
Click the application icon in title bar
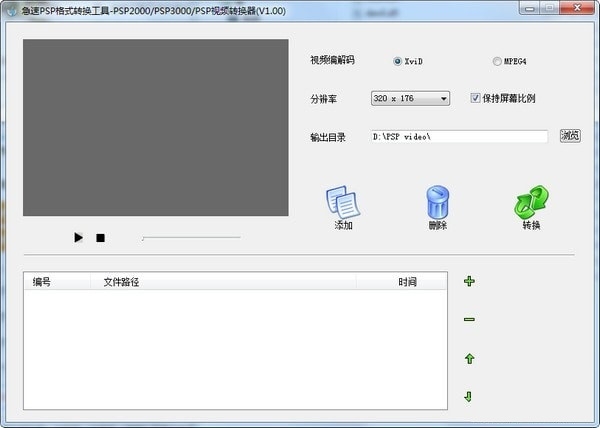[11, 11]
